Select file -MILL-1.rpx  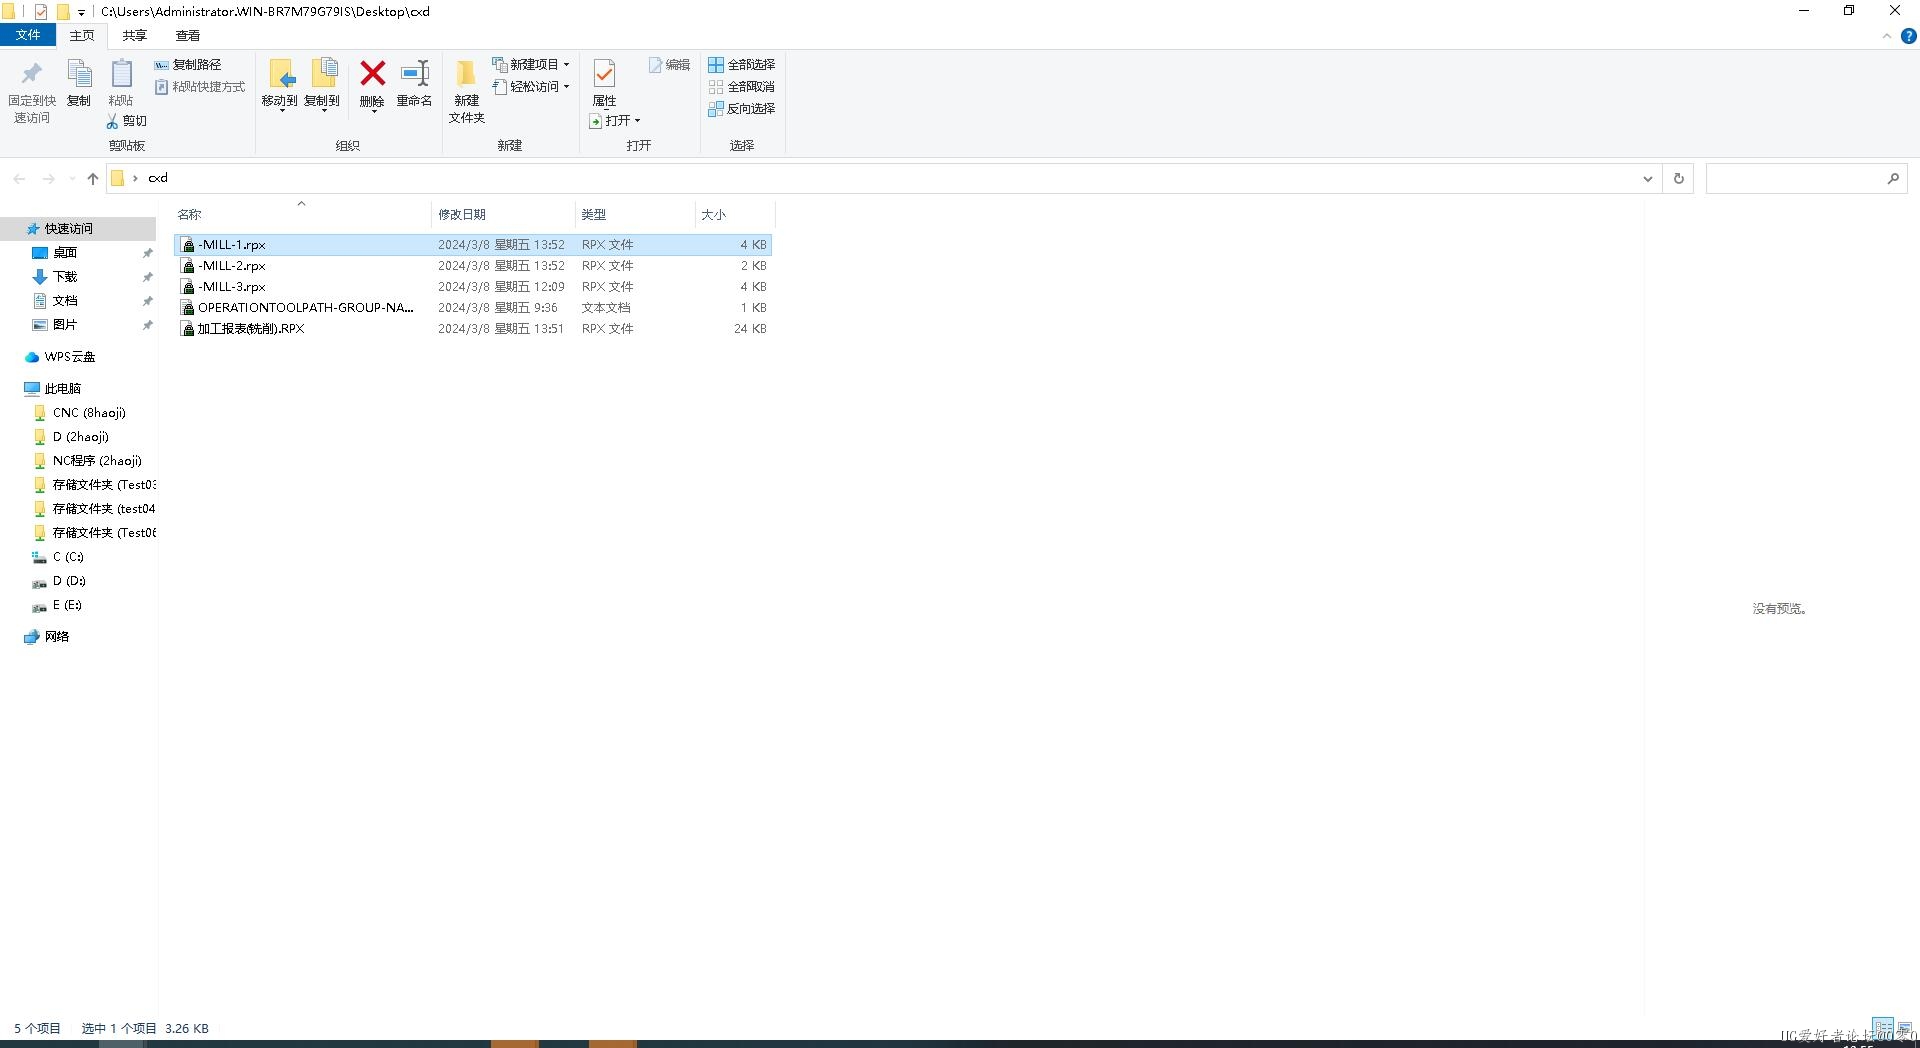[473, 245]
